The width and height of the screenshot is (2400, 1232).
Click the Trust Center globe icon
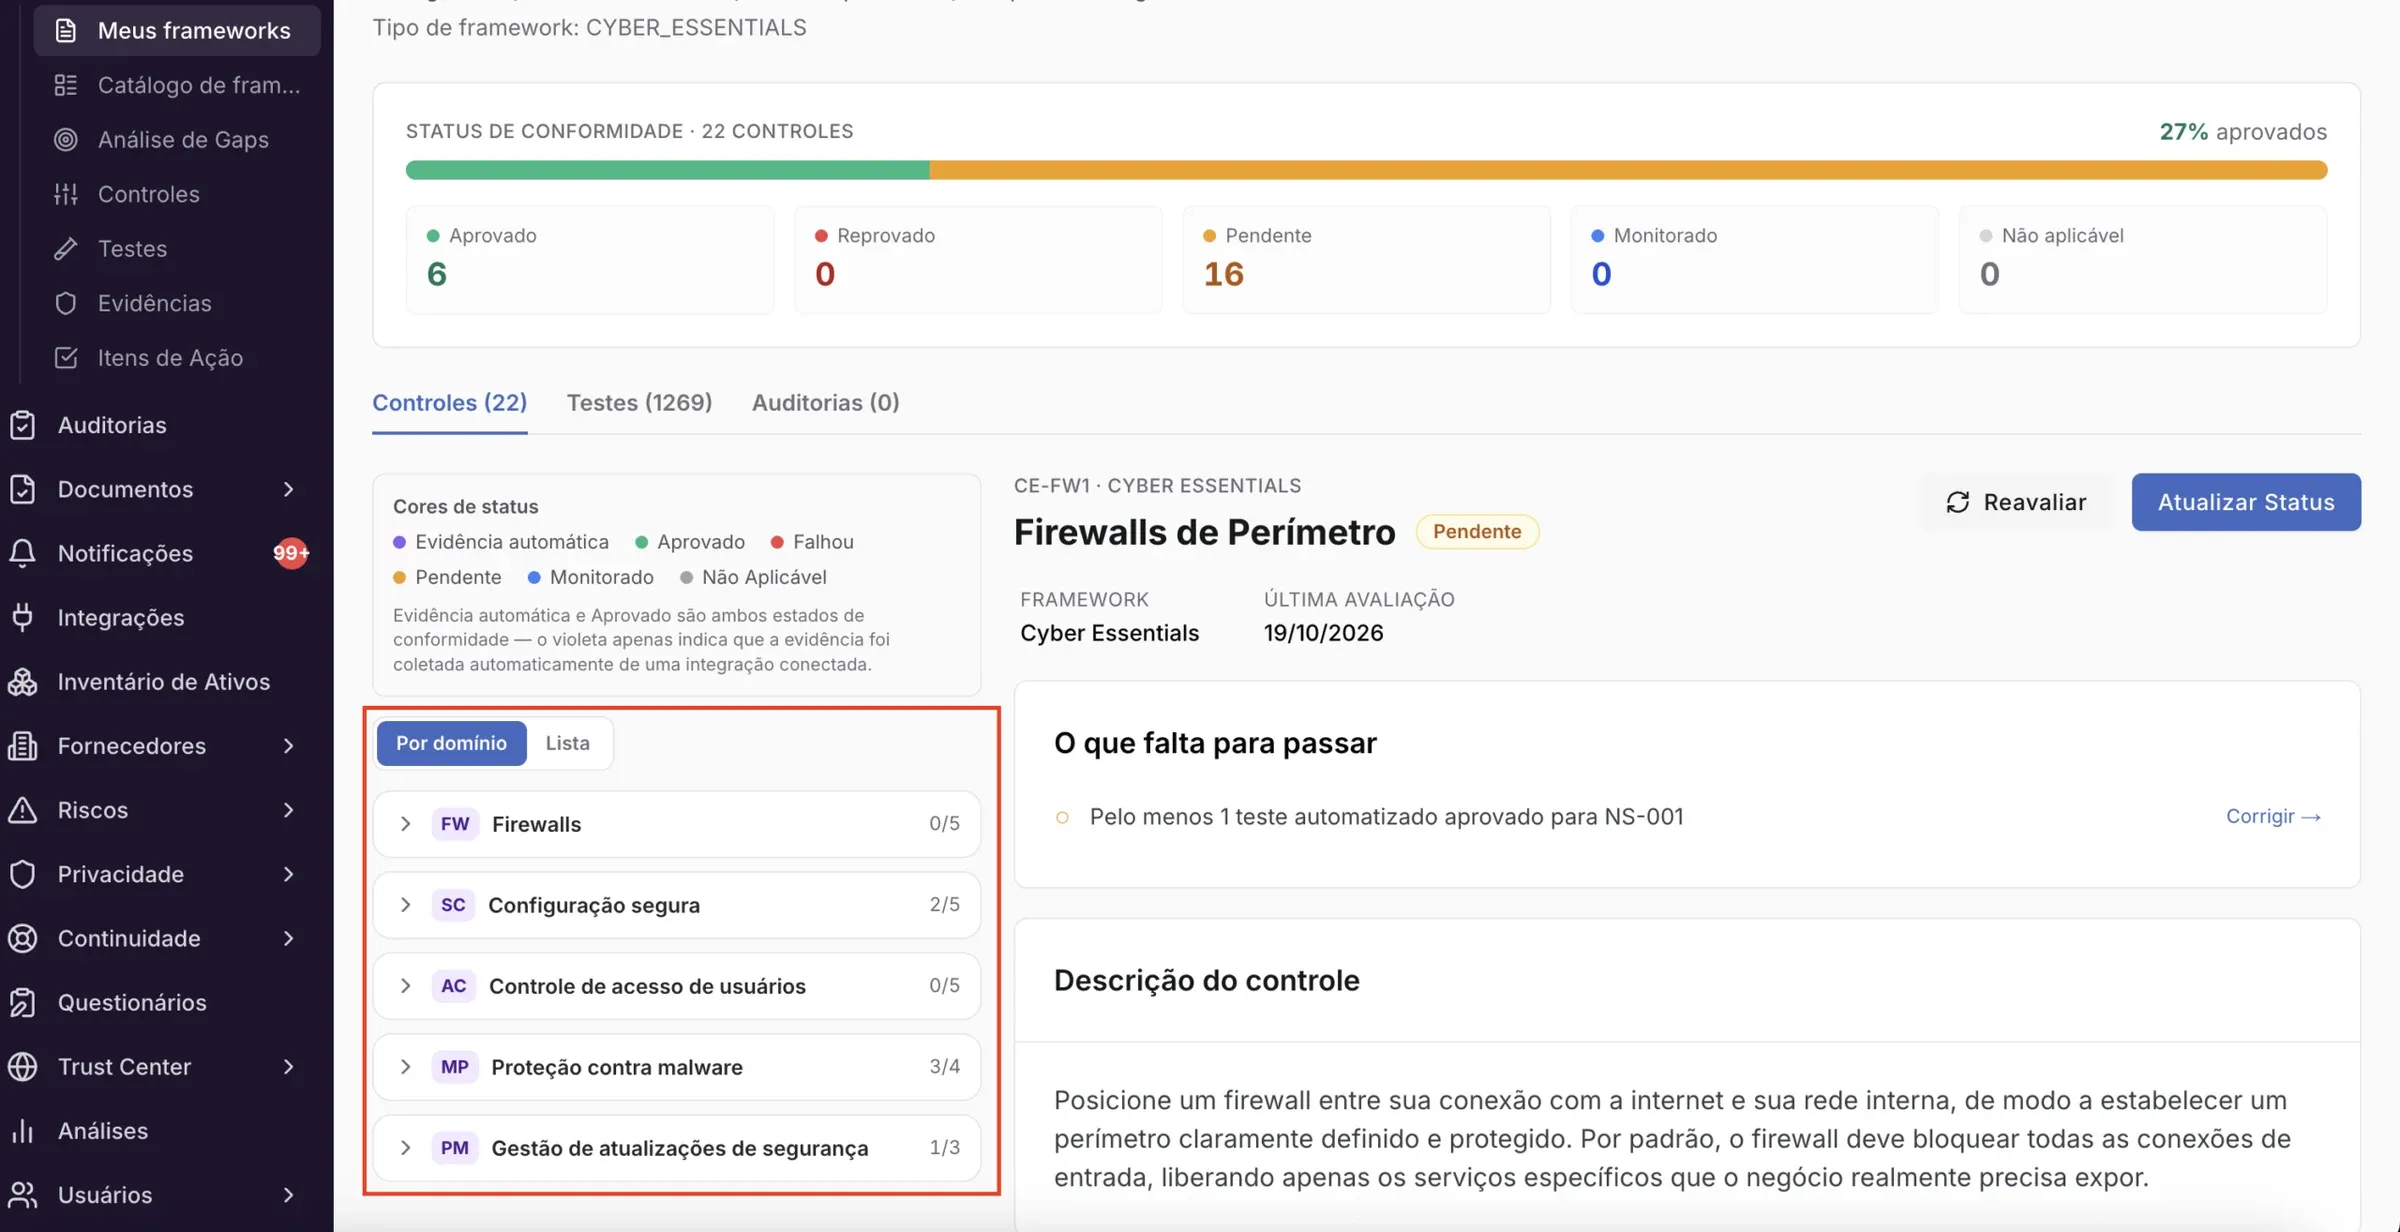(x=22, y=1067)
